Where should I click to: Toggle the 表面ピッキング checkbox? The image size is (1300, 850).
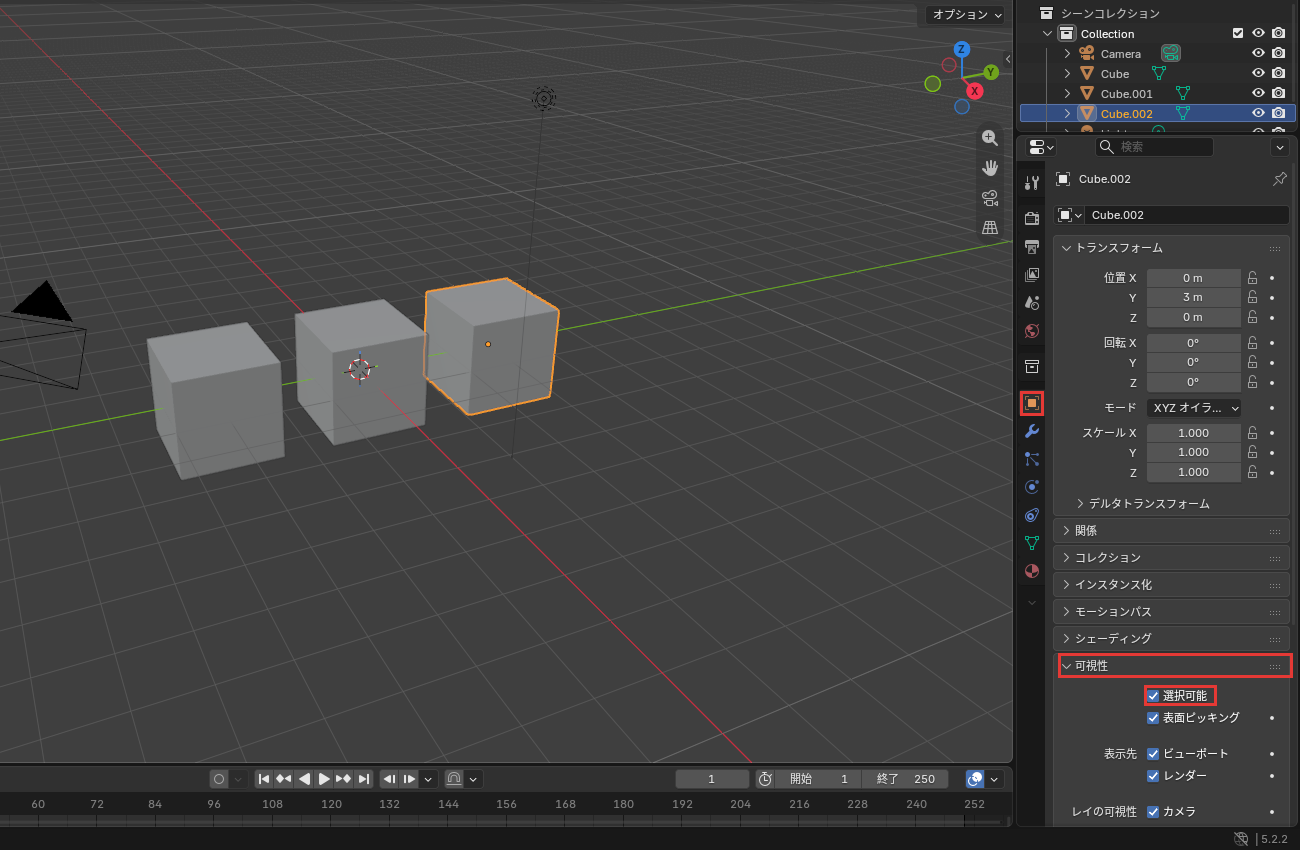tap(1153, 718)
